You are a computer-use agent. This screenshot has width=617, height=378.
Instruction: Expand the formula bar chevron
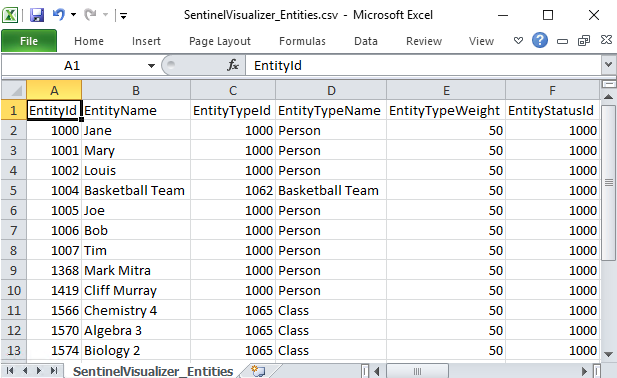tap(608, 64)
